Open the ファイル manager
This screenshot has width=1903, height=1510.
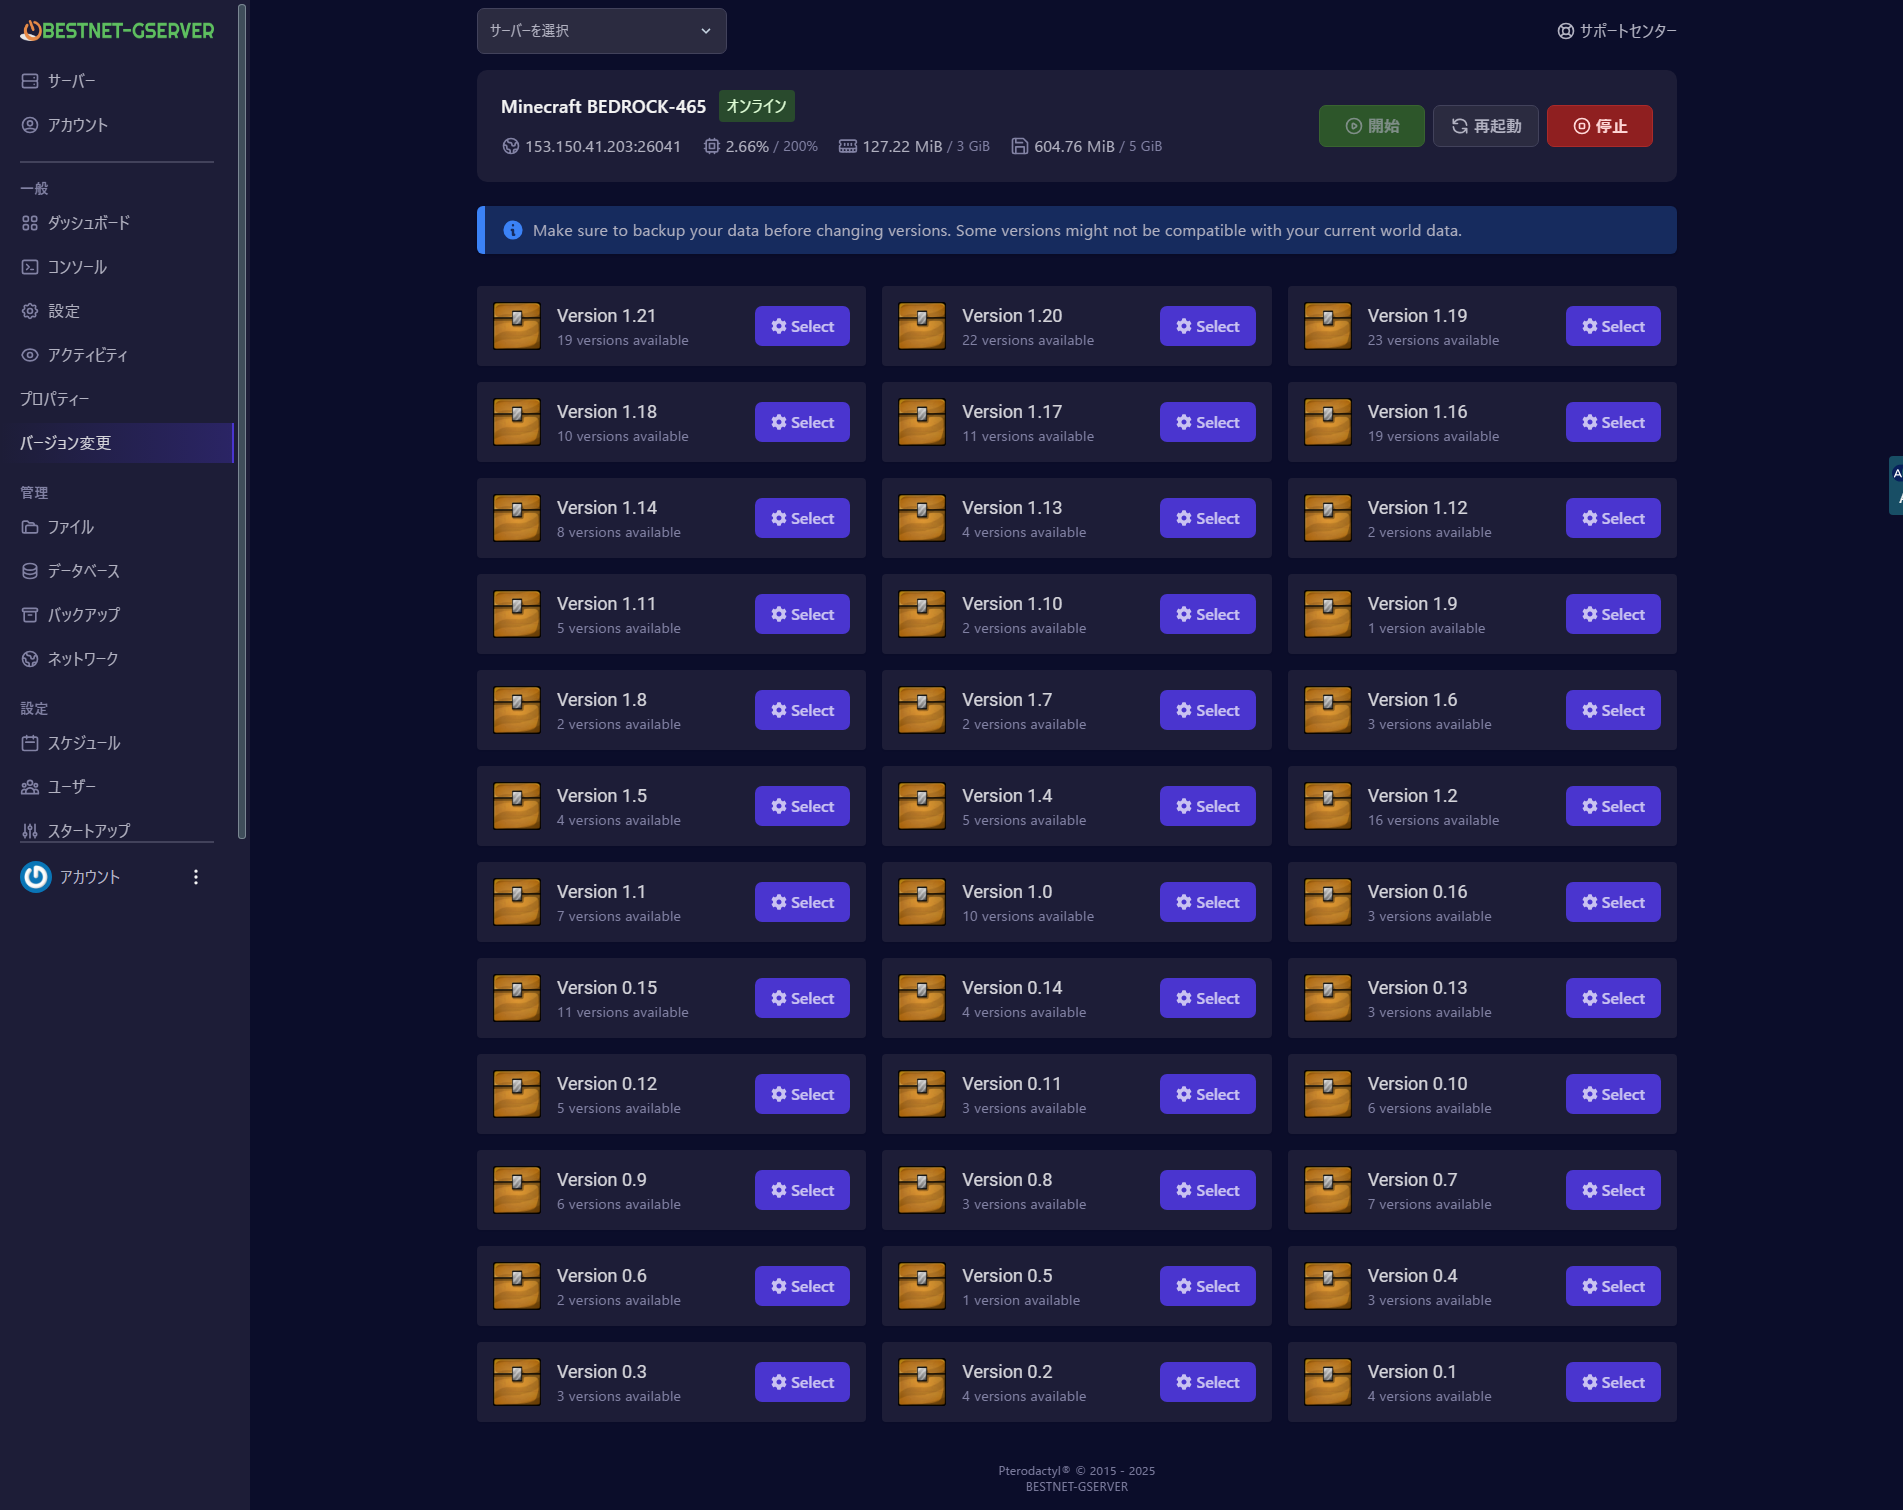(x=117, y=527)
